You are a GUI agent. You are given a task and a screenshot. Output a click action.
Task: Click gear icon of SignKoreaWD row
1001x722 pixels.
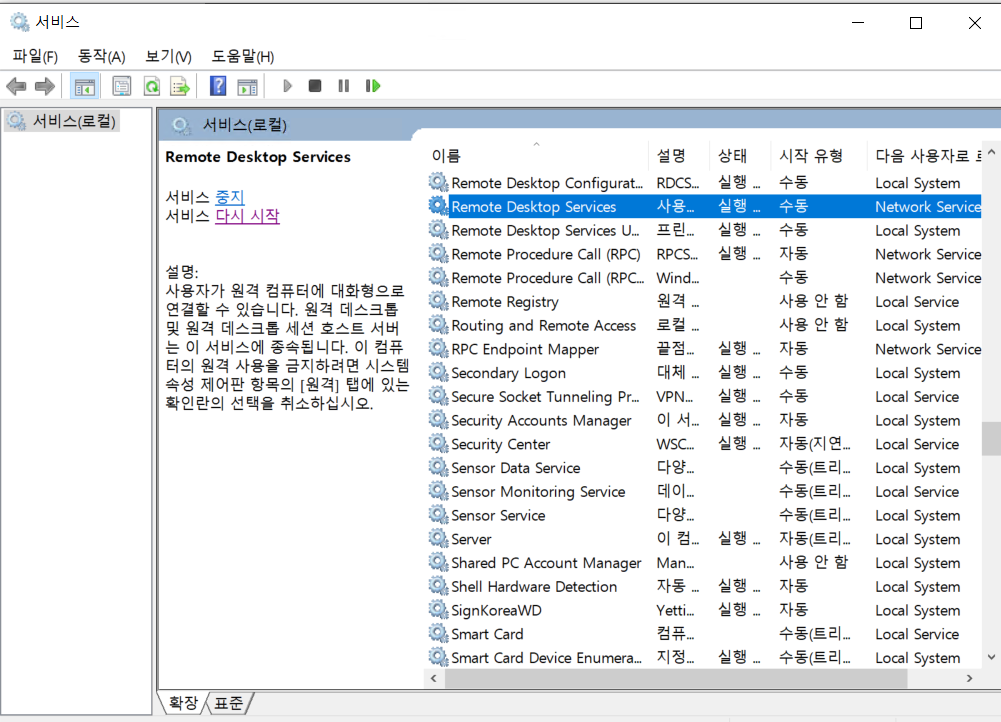[438, 610]
